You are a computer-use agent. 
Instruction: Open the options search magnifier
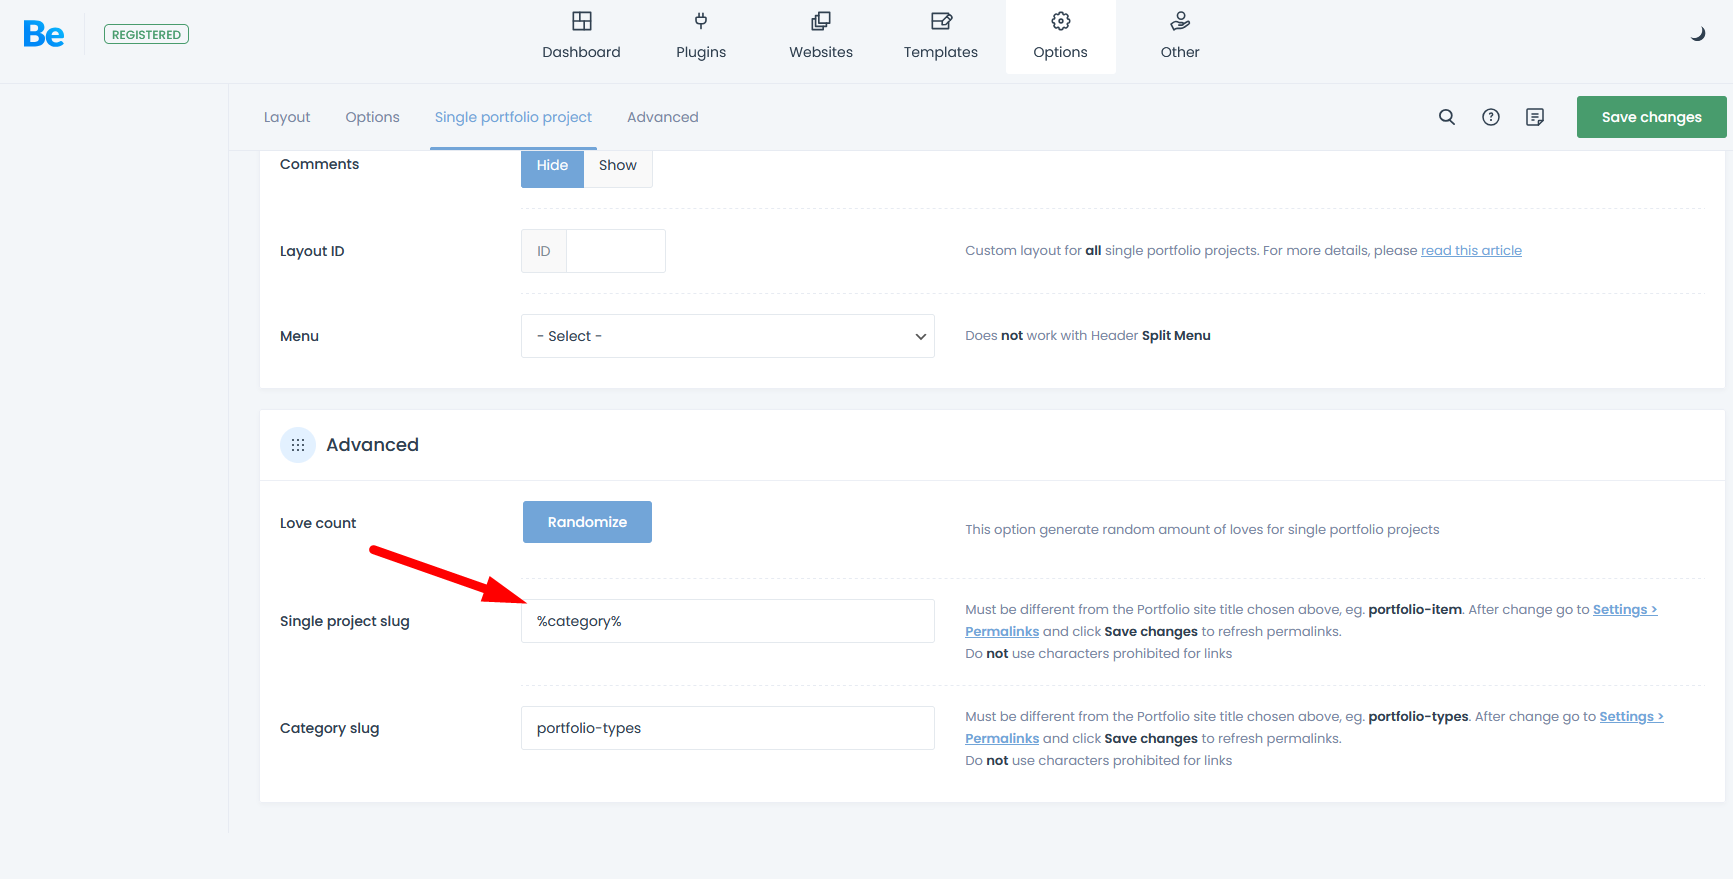(1446, 117)
